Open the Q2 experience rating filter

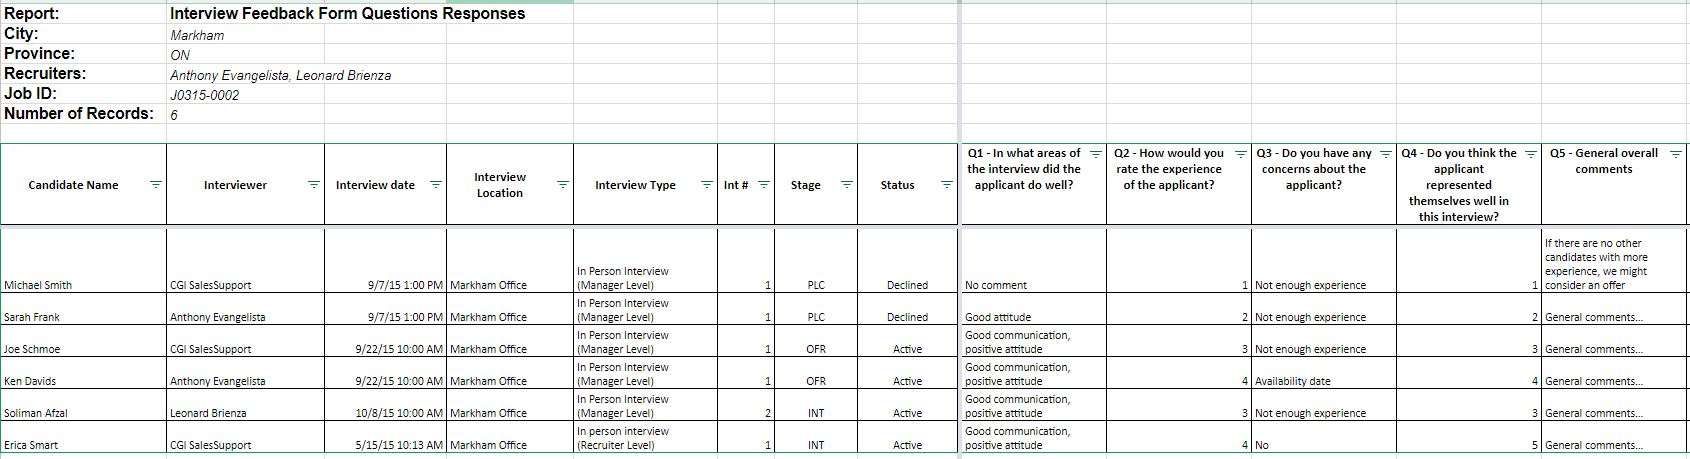tap(1240, 154)
